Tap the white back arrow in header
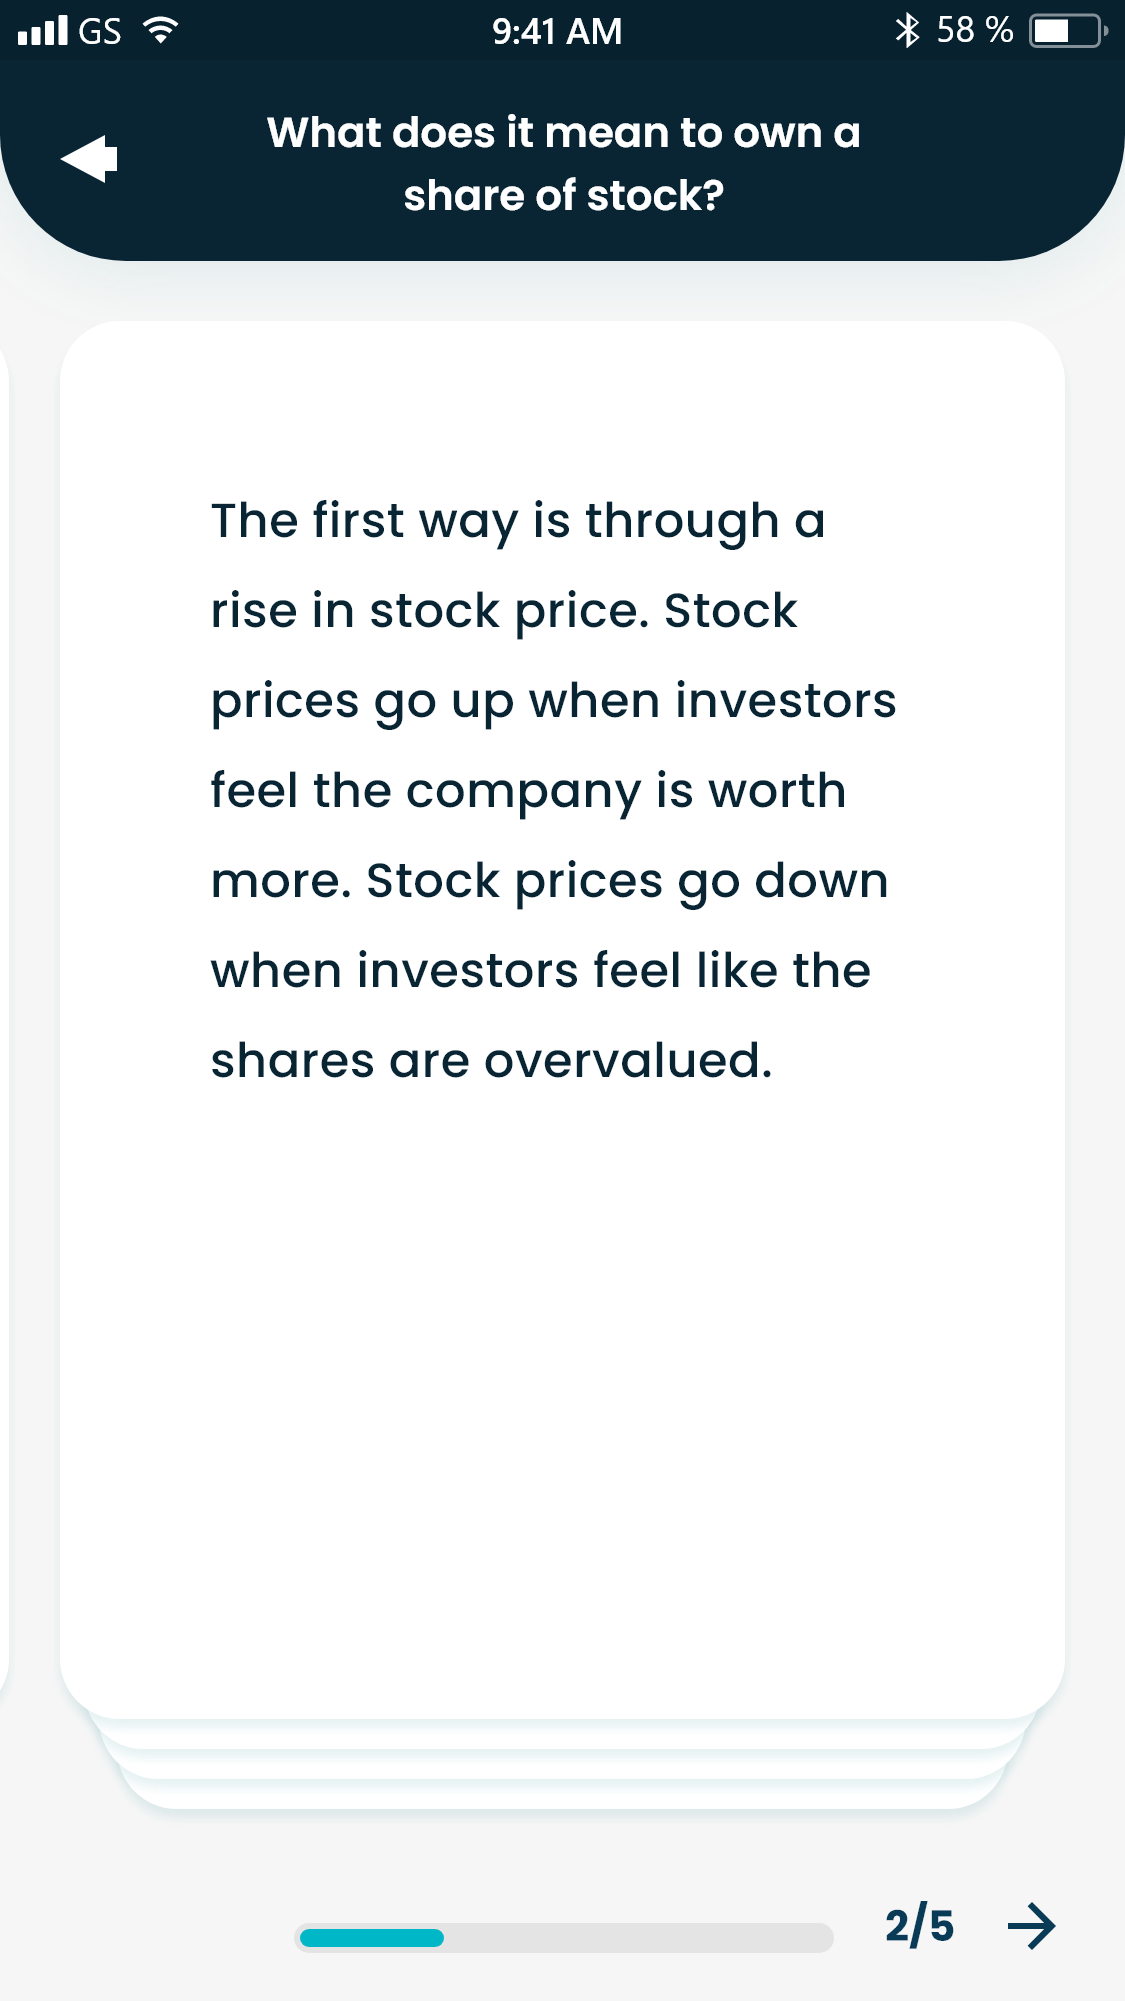The image size is (1125, 2001). pyautogui.click(x=89, y=159)
